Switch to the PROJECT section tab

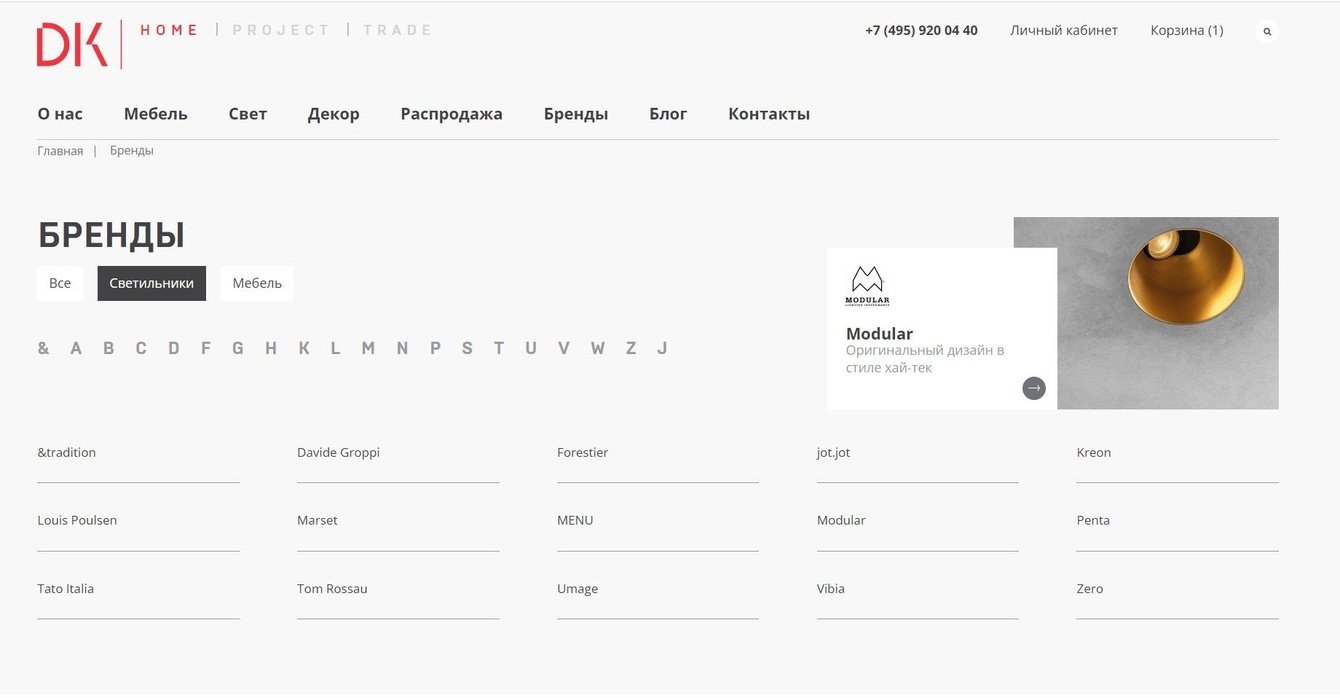(281, 30)
